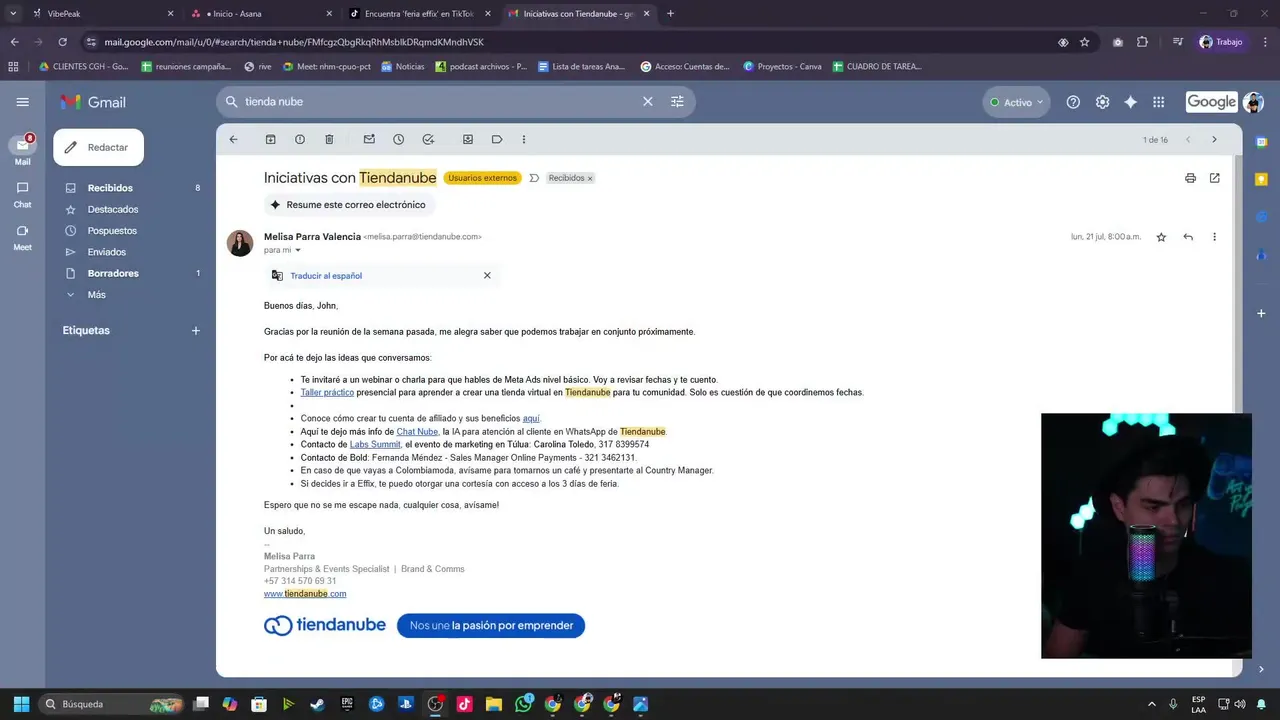Bookmark this page with star icon
Viewport: 1280px width, 720px height.
(1085, 42)
